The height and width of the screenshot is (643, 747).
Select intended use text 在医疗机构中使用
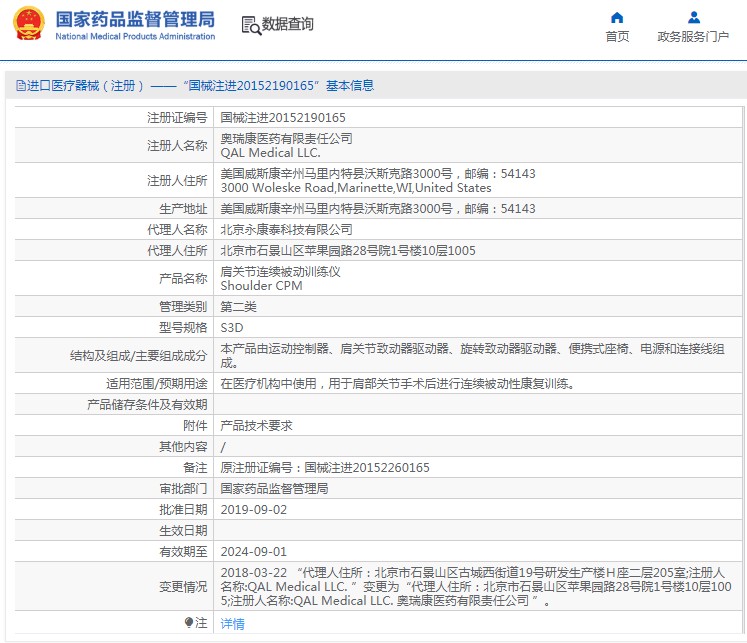pyautogui.click(x=397, y=384)
